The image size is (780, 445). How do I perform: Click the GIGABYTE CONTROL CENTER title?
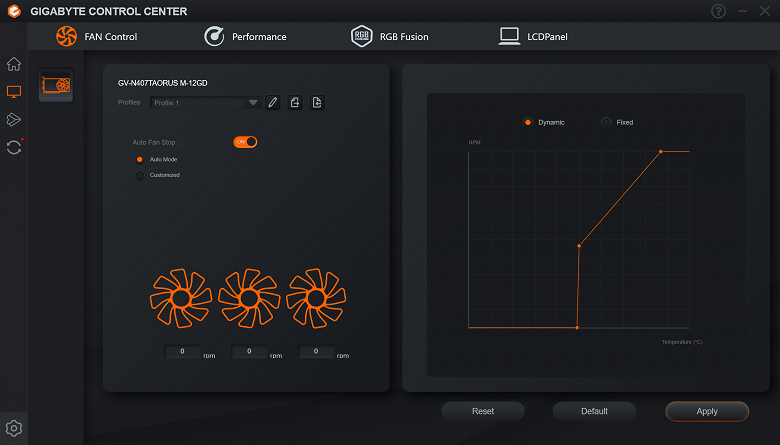click(x=109, y=11)
